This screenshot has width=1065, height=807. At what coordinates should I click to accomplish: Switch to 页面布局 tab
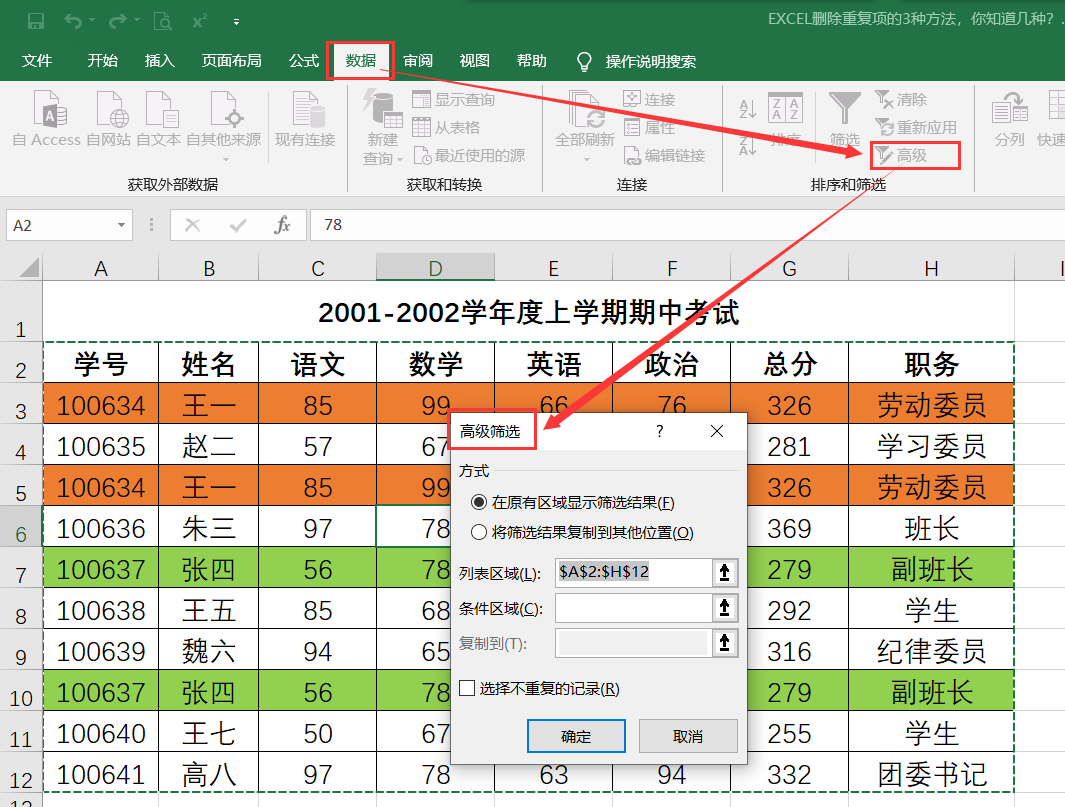232,60
